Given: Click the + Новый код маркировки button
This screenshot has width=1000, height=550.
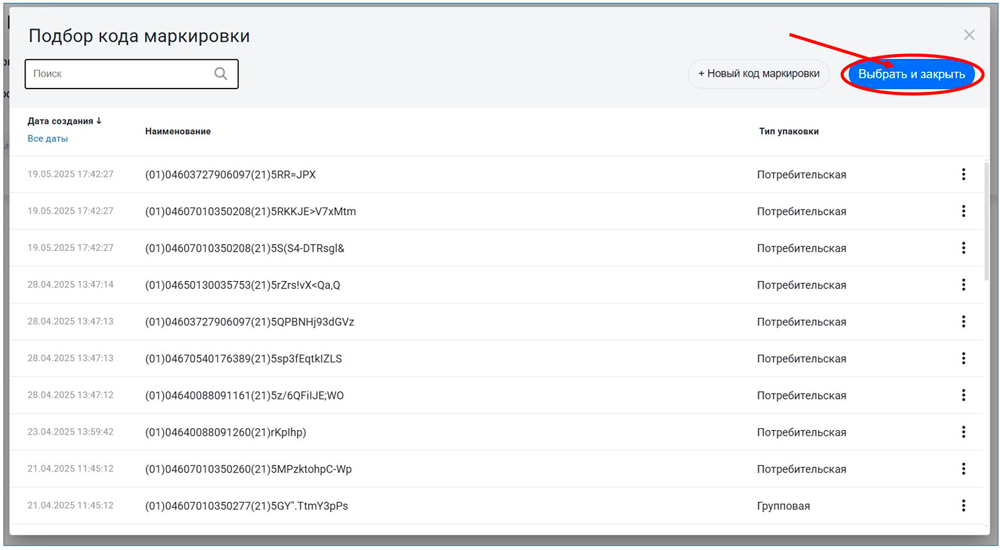Looking at the screenshot, I should 758,74.
